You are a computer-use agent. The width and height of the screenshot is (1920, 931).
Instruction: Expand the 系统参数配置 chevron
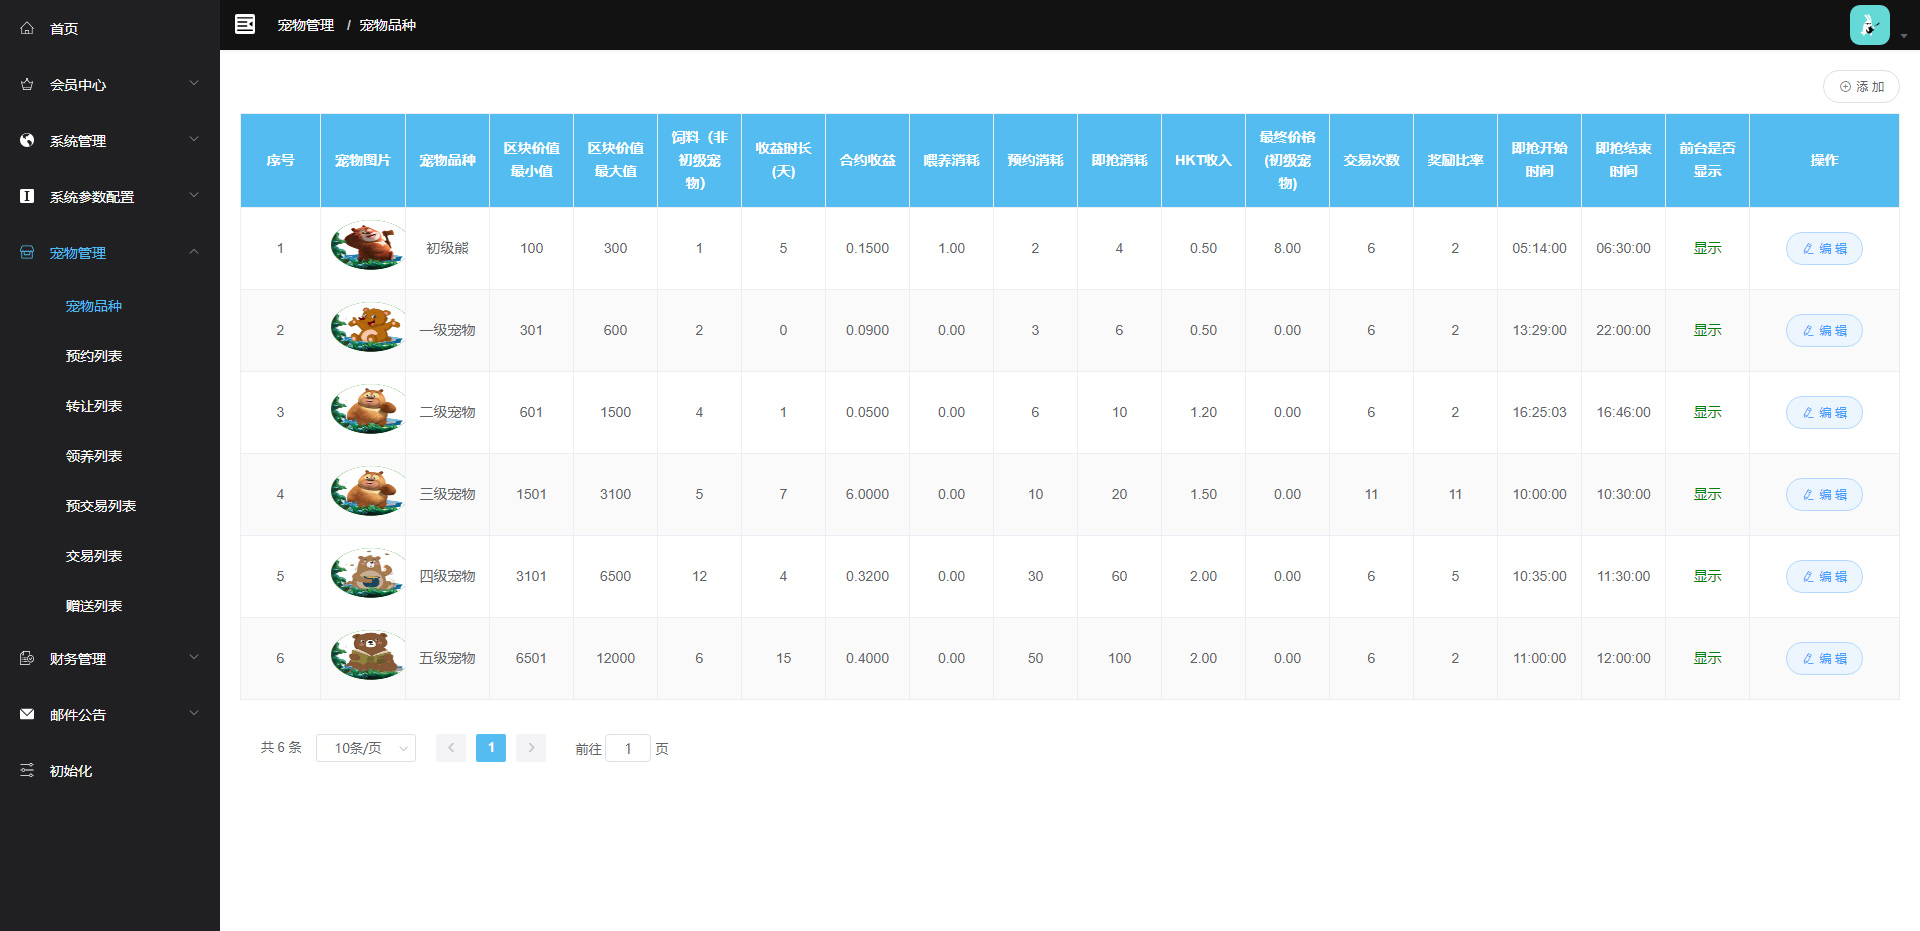194,195
